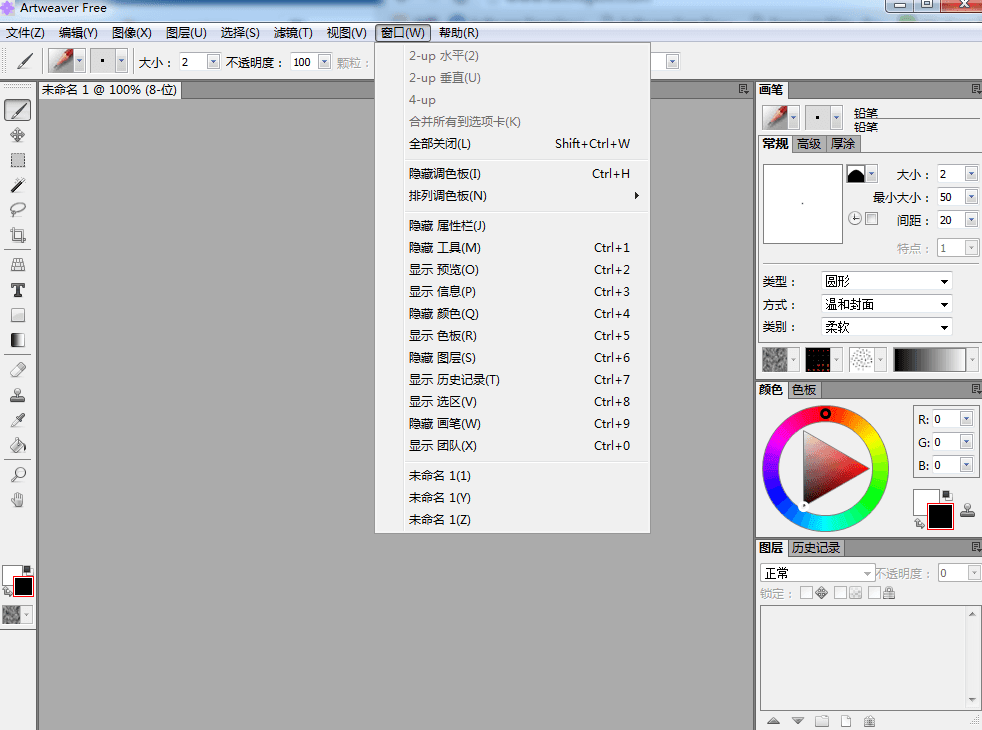Viewport: 982px width, 730px height.
Task: Click the paper texture thumbnail in Brush panel
Action: tap(775, 360)
